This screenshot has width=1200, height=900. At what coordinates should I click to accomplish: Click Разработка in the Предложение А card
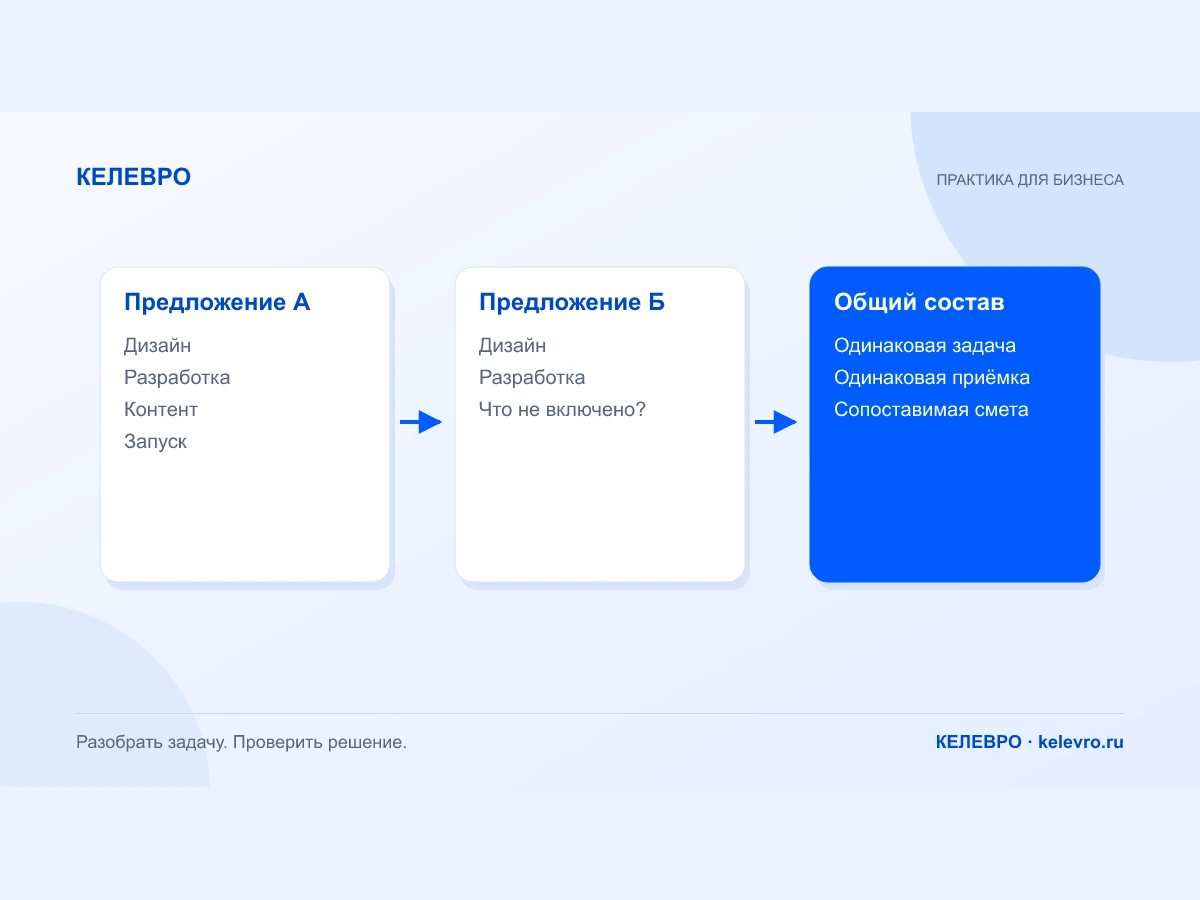pyautogui.click(x=177, y=378)
